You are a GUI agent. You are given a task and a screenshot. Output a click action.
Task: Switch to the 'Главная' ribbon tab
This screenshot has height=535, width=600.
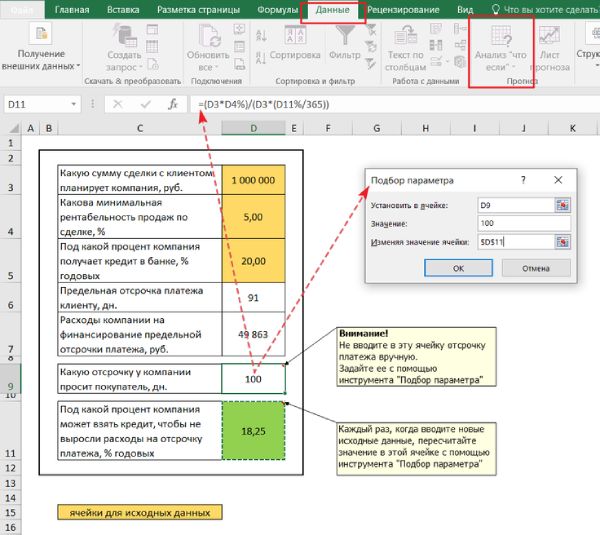72,11
